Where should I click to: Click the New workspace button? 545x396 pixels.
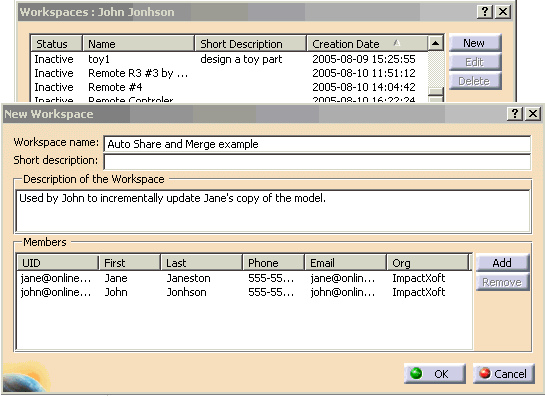[x=475, y=43]
